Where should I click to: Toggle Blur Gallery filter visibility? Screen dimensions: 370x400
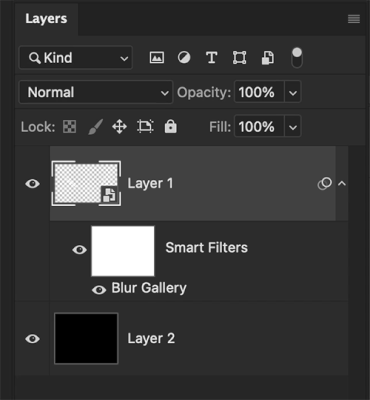99,290
